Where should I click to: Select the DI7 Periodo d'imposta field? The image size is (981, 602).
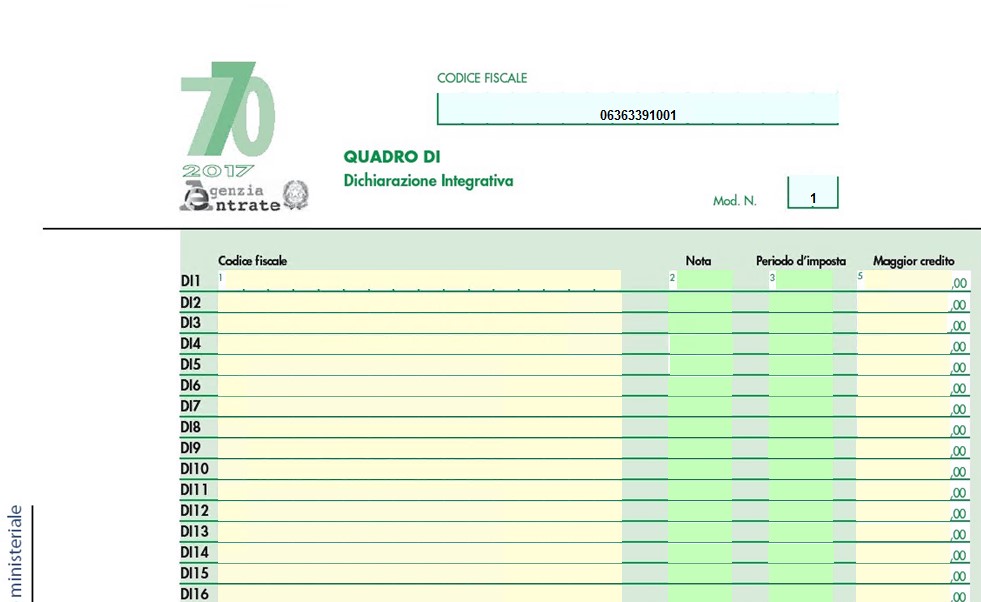pyautogui.click(x=801, y=406)
